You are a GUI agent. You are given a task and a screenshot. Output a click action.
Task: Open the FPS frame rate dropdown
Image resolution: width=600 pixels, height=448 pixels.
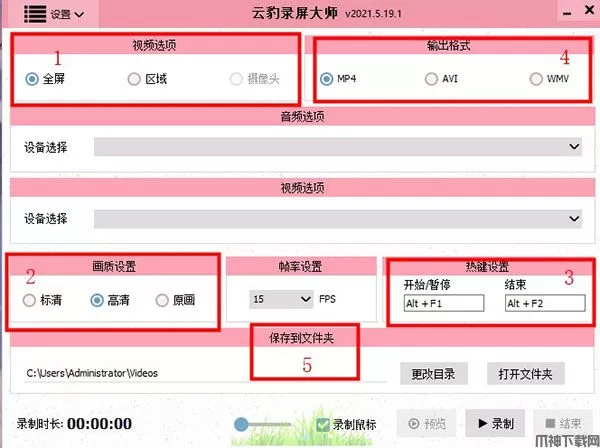[281, 299]
